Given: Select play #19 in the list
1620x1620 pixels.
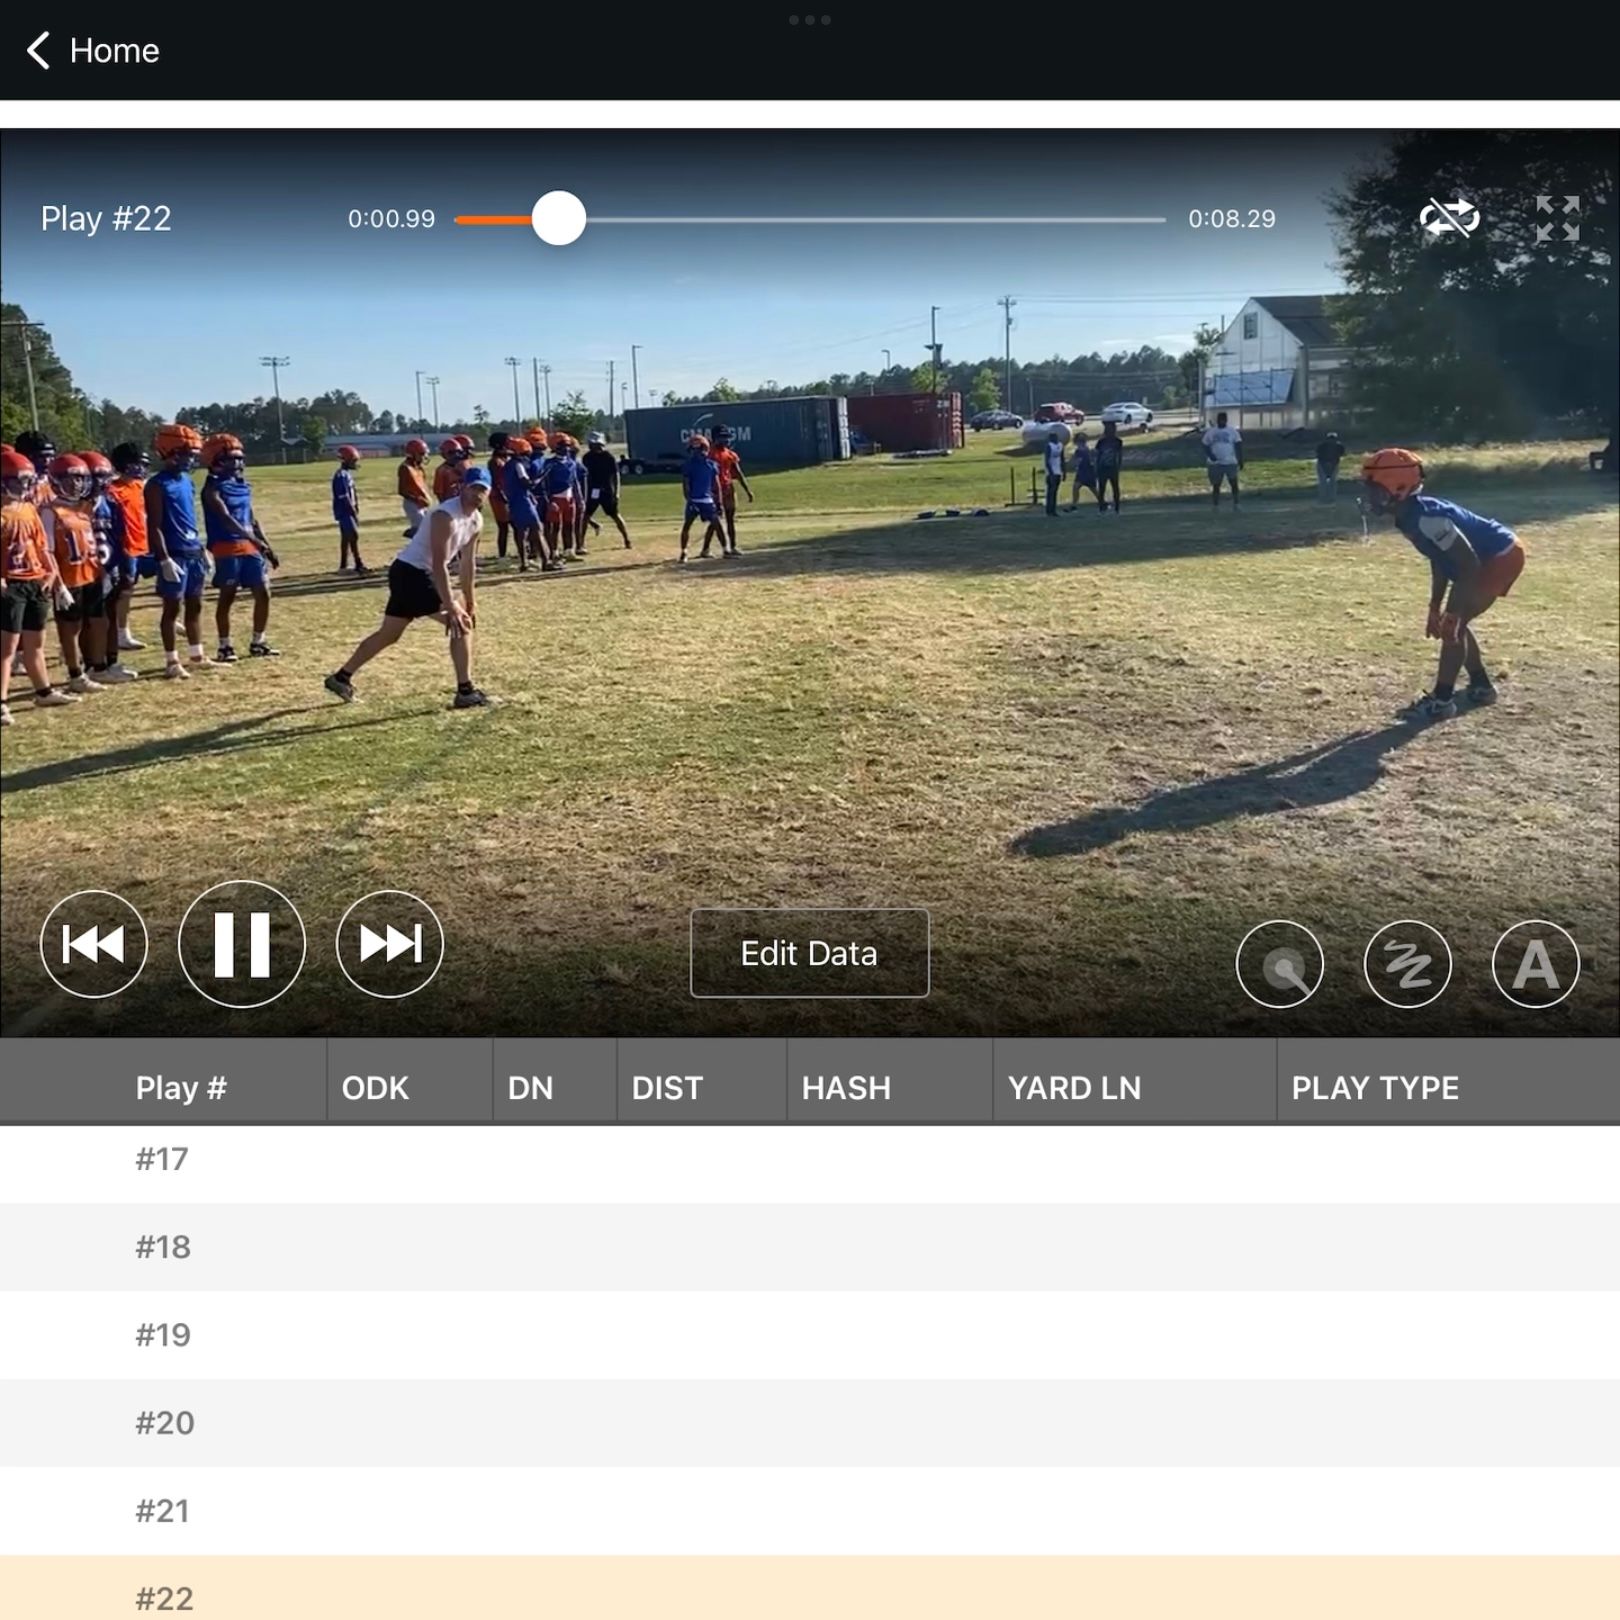Looking at the screenshot, I should pyautogui.click(x=810, y=1335).
